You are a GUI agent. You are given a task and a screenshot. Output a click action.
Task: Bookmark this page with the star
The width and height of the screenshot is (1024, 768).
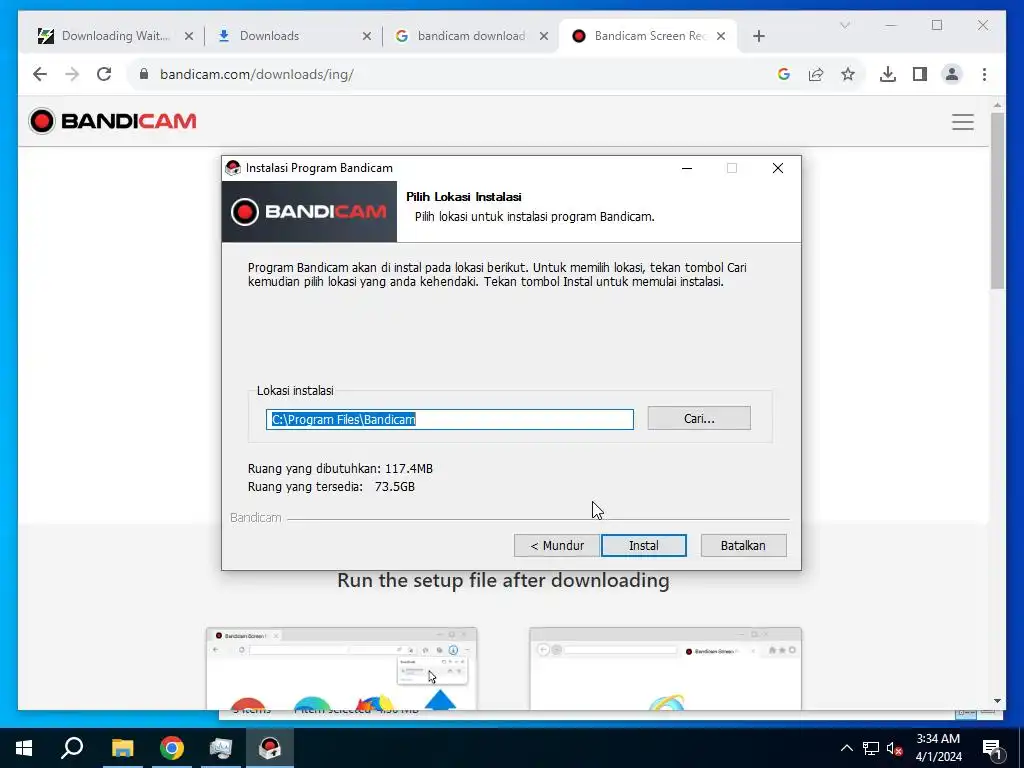pos(848,74)
